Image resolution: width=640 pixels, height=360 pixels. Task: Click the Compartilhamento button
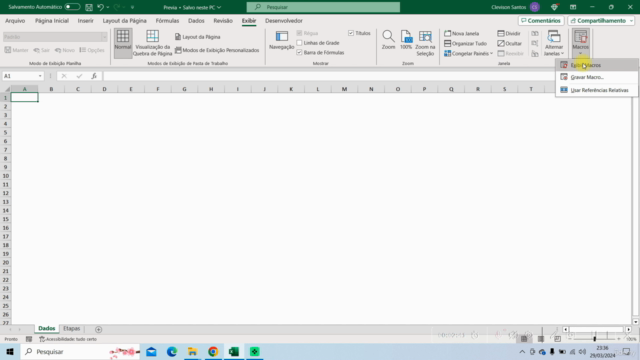tap(598, 20)
